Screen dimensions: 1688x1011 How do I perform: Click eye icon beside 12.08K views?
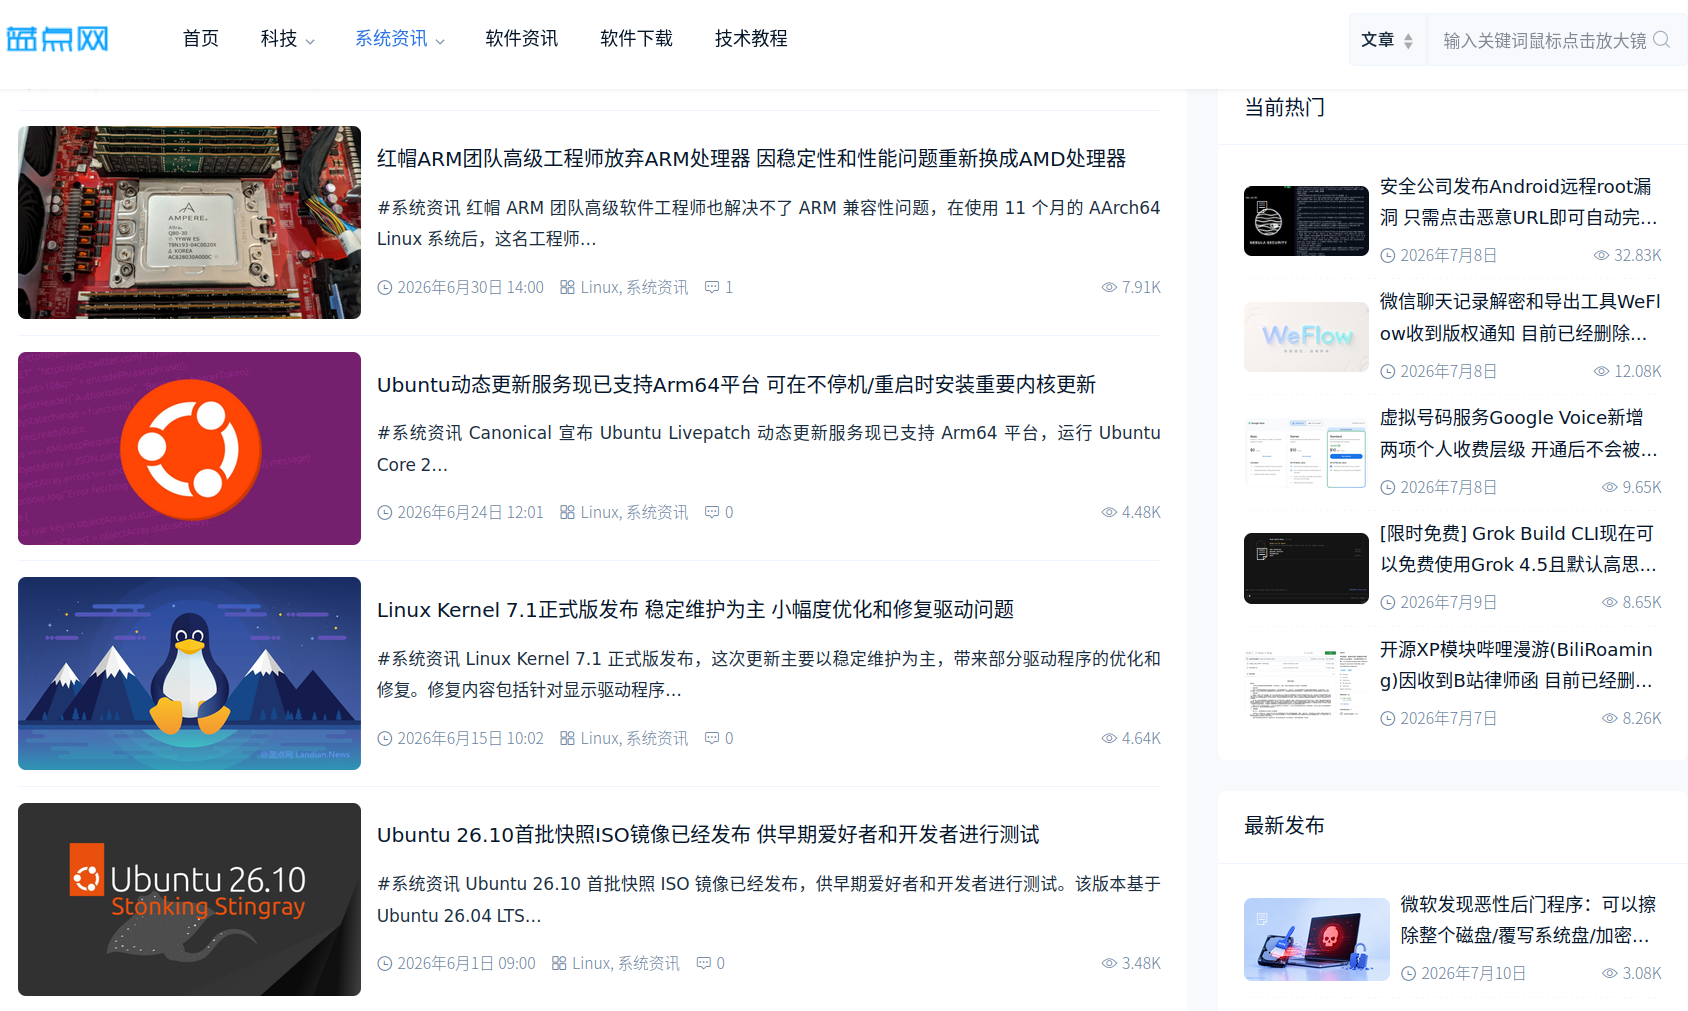[1601, 371]
